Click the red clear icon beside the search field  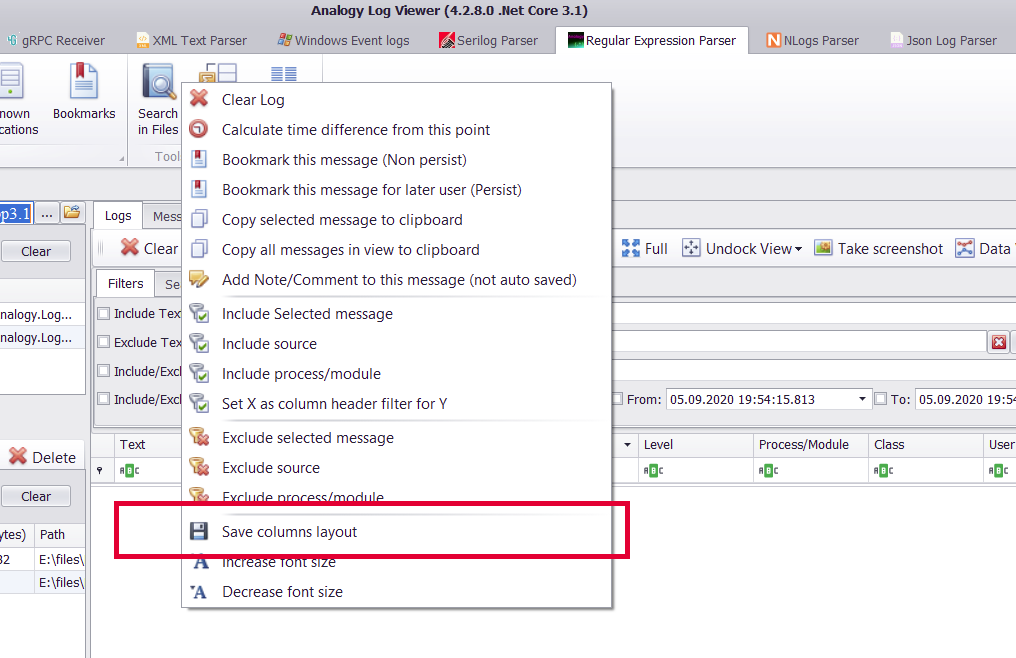998,341
